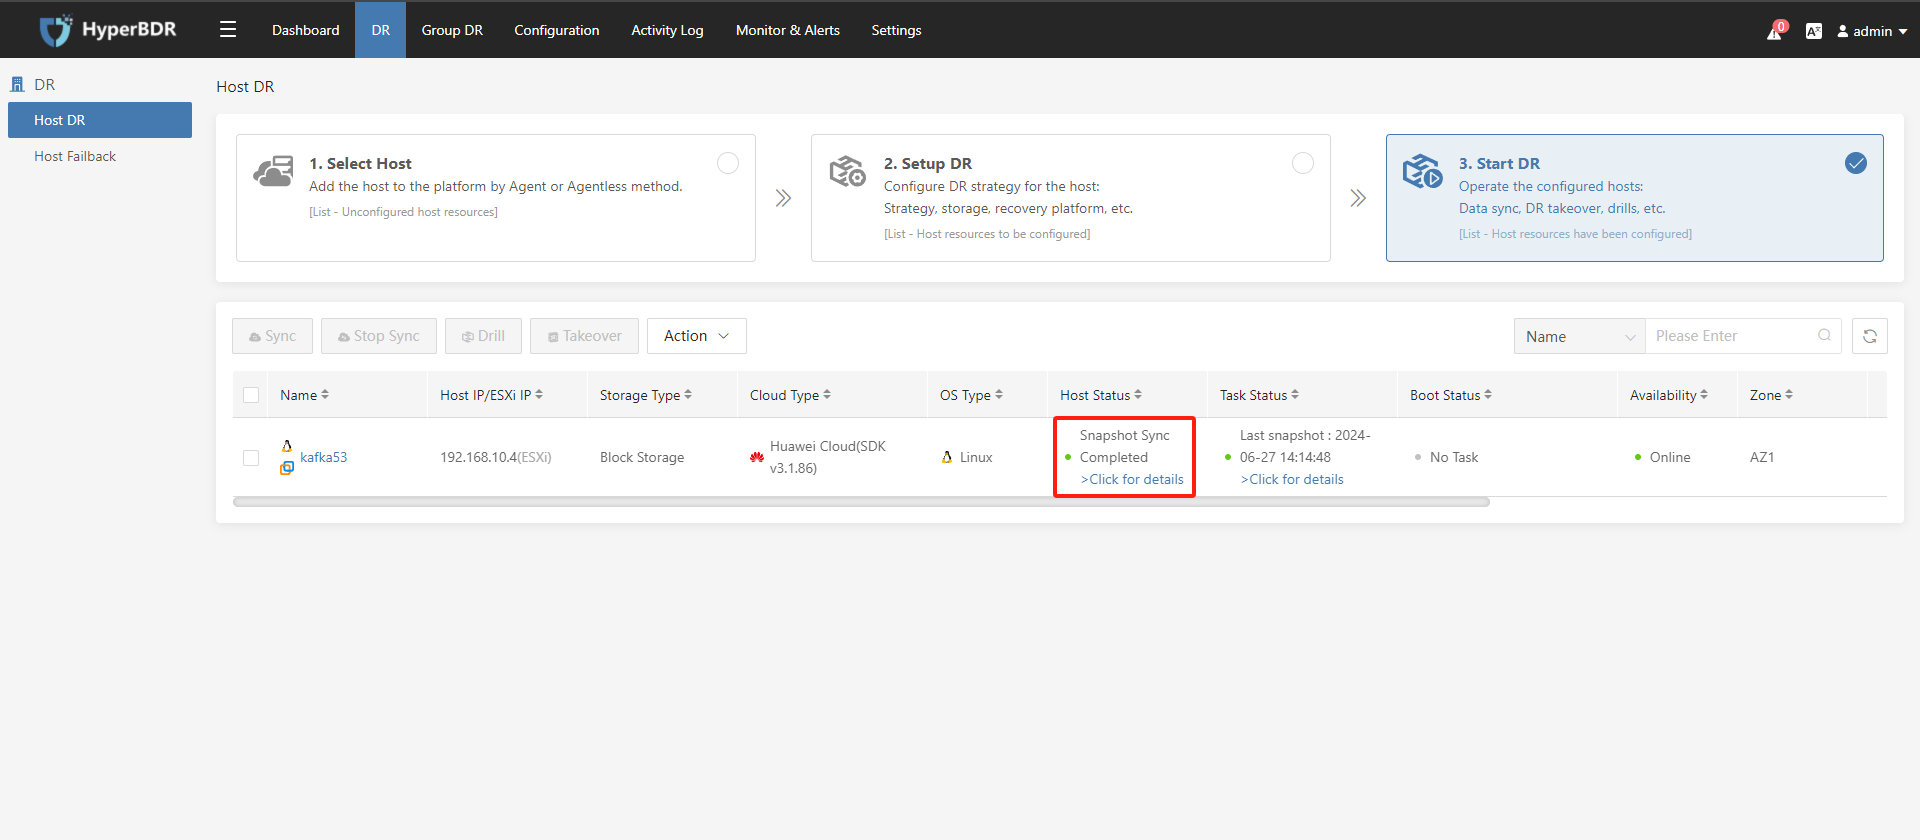Click the 'AZ1' zone cell

(1762, 457)
